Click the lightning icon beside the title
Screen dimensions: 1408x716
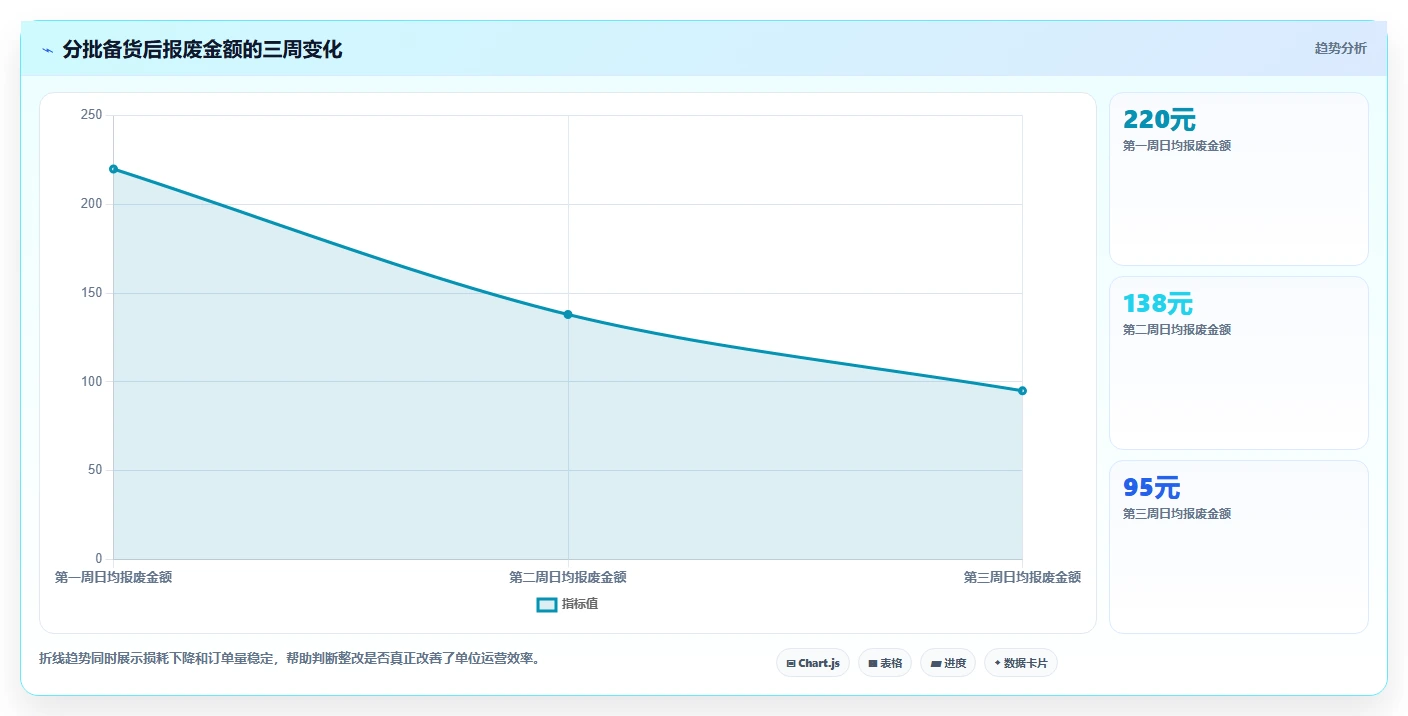pyautogui.click(x=47, y=50)
